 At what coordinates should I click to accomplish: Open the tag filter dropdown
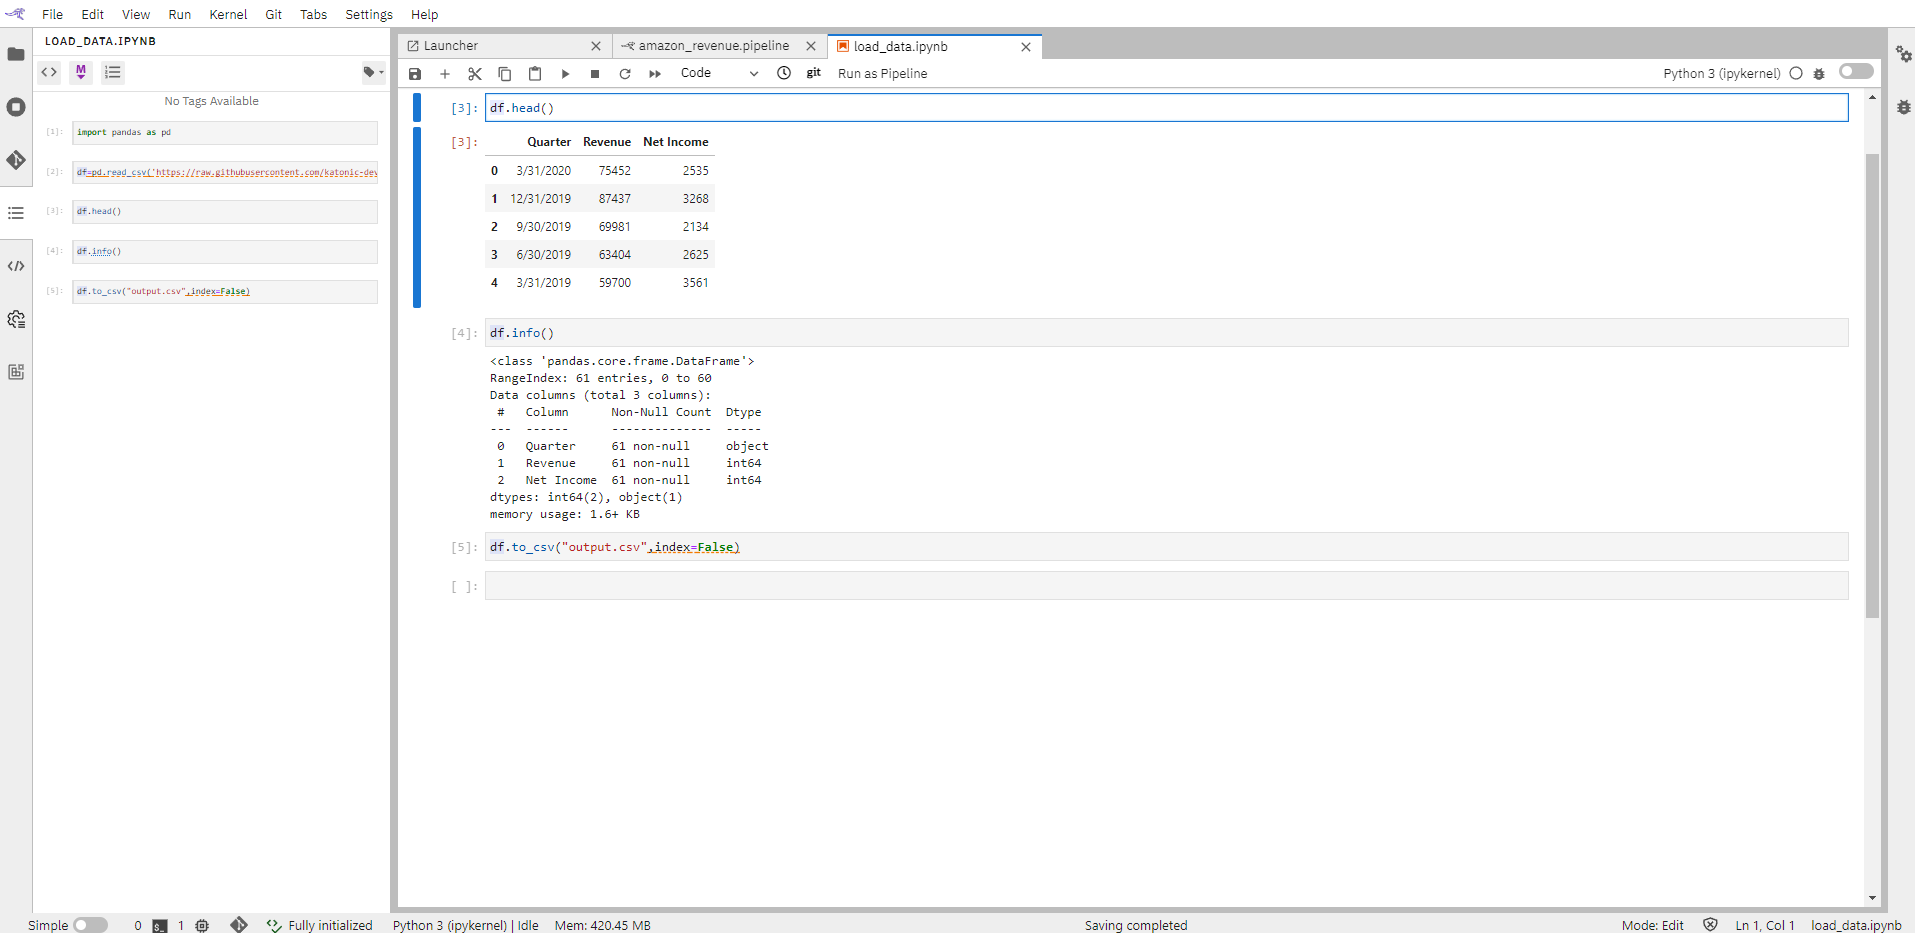[x=373, y=72]
